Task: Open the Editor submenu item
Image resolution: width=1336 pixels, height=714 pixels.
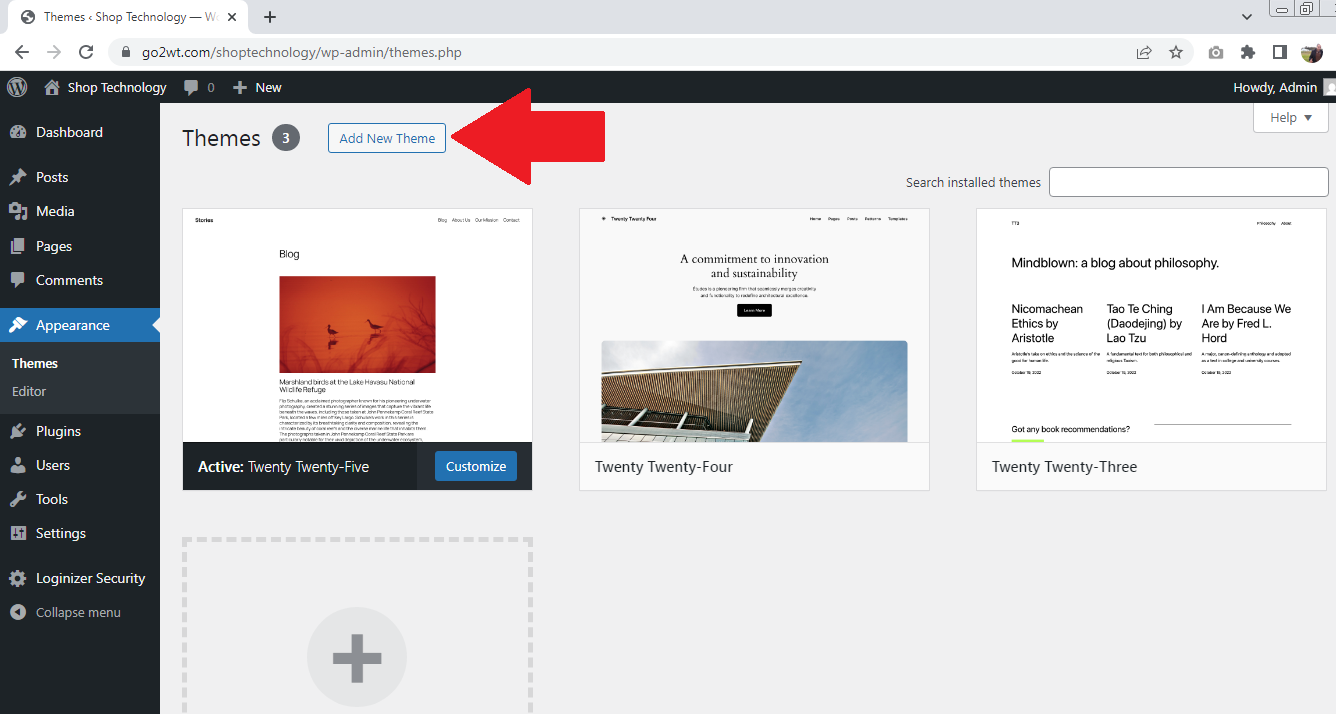Action: pyautogui.click(x=29, y=391)
